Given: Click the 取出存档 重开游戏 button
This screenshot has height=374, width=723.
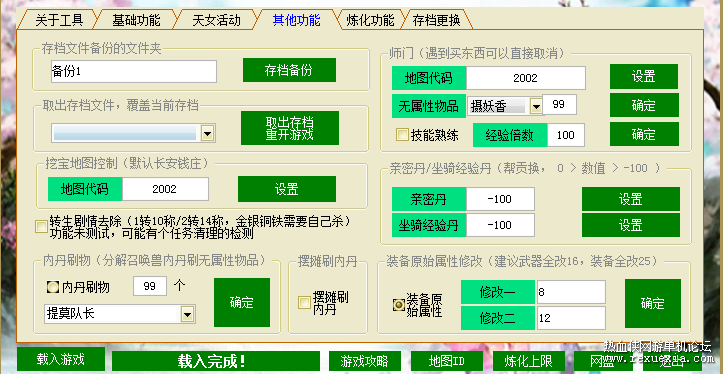Looking at the screenshot, I should tap(290, 128).
